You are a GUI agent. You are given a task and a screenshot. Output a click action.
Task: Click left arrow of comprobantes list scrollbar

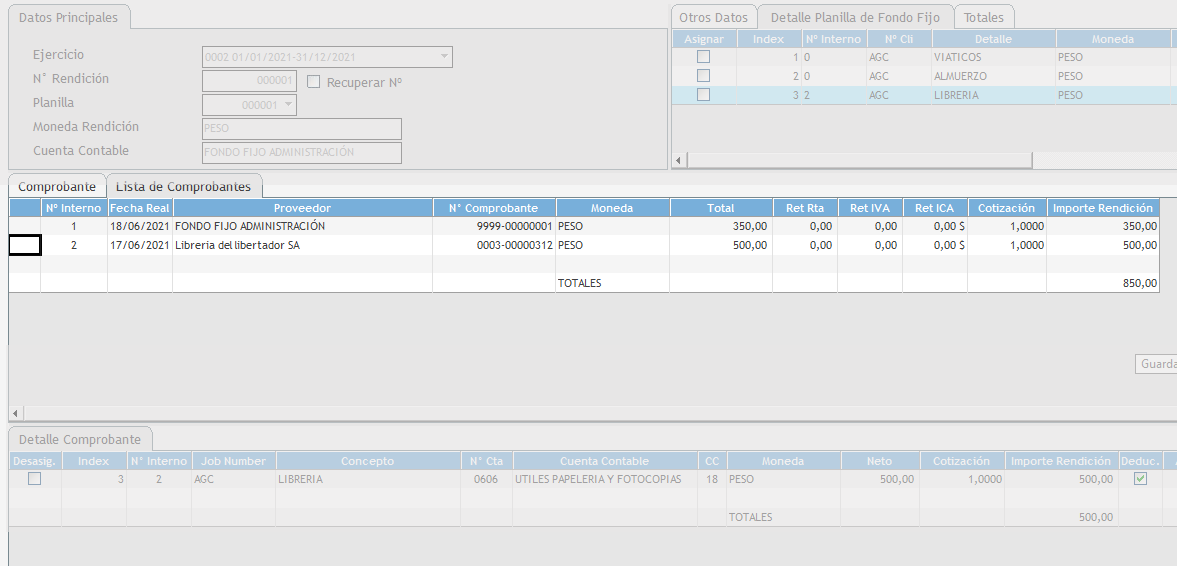click(x=15, y=413)
